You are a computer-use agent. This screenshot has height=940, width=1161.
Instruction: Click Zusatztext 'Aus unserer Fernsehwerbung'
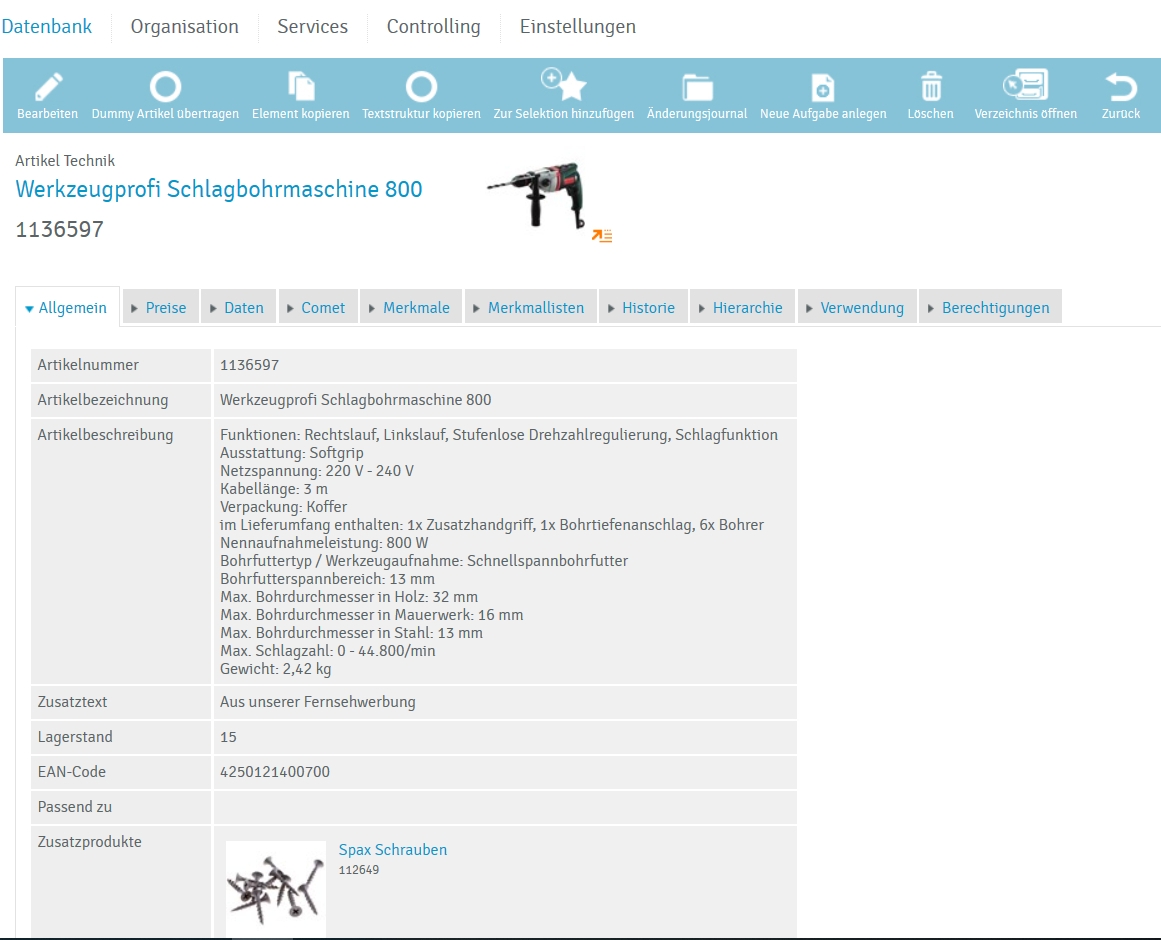click(318, 702)
